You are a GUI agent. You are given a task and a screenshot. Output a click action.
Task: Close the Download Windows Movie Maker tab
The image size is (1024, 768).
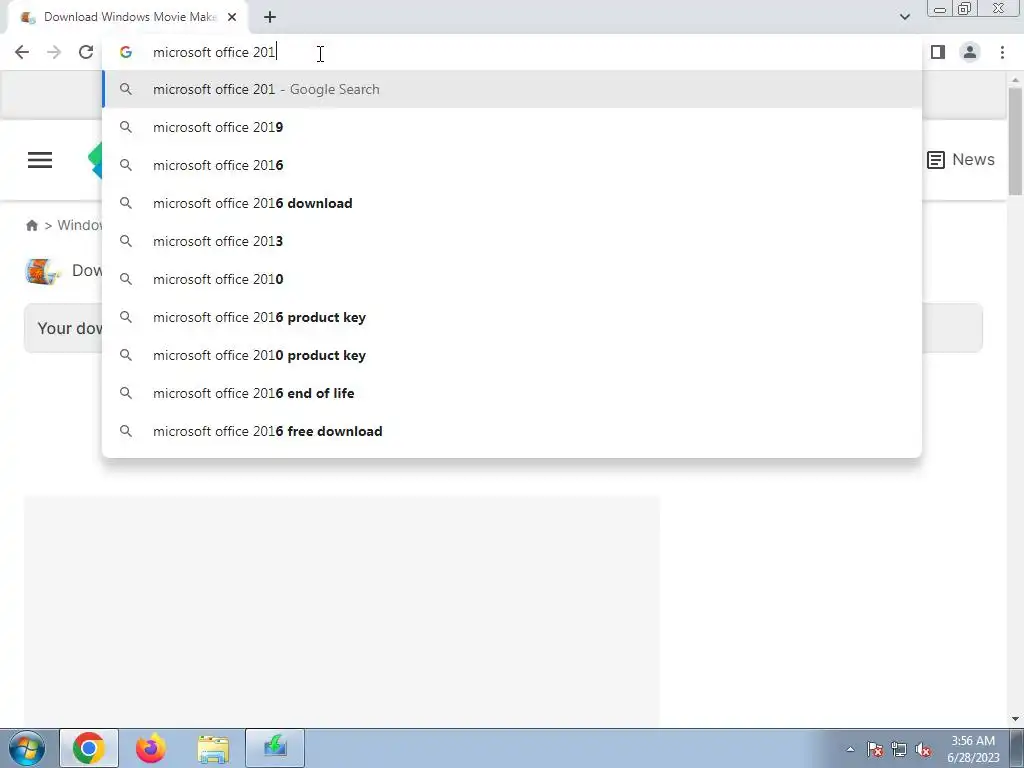232,17
